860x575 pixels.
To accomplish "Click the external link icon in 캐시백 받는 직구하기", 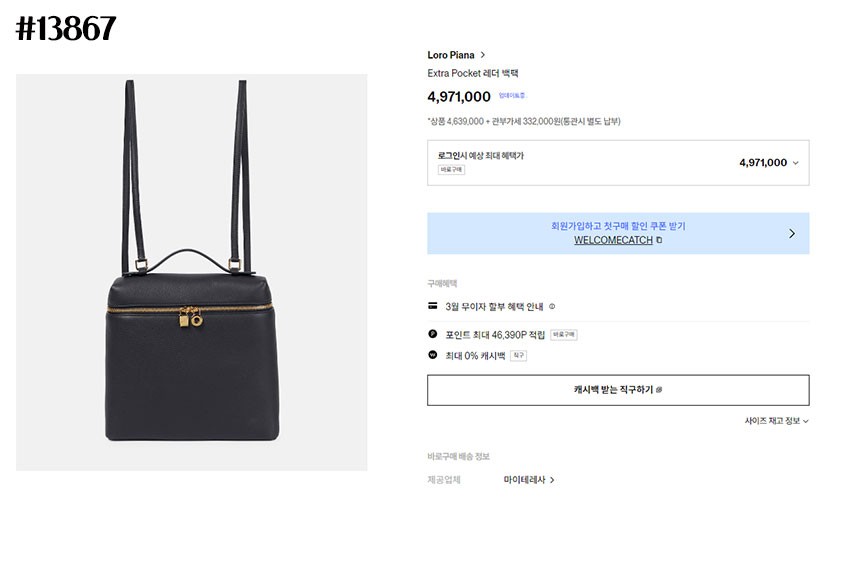I will pyautogui.click(x=659, y=390).
